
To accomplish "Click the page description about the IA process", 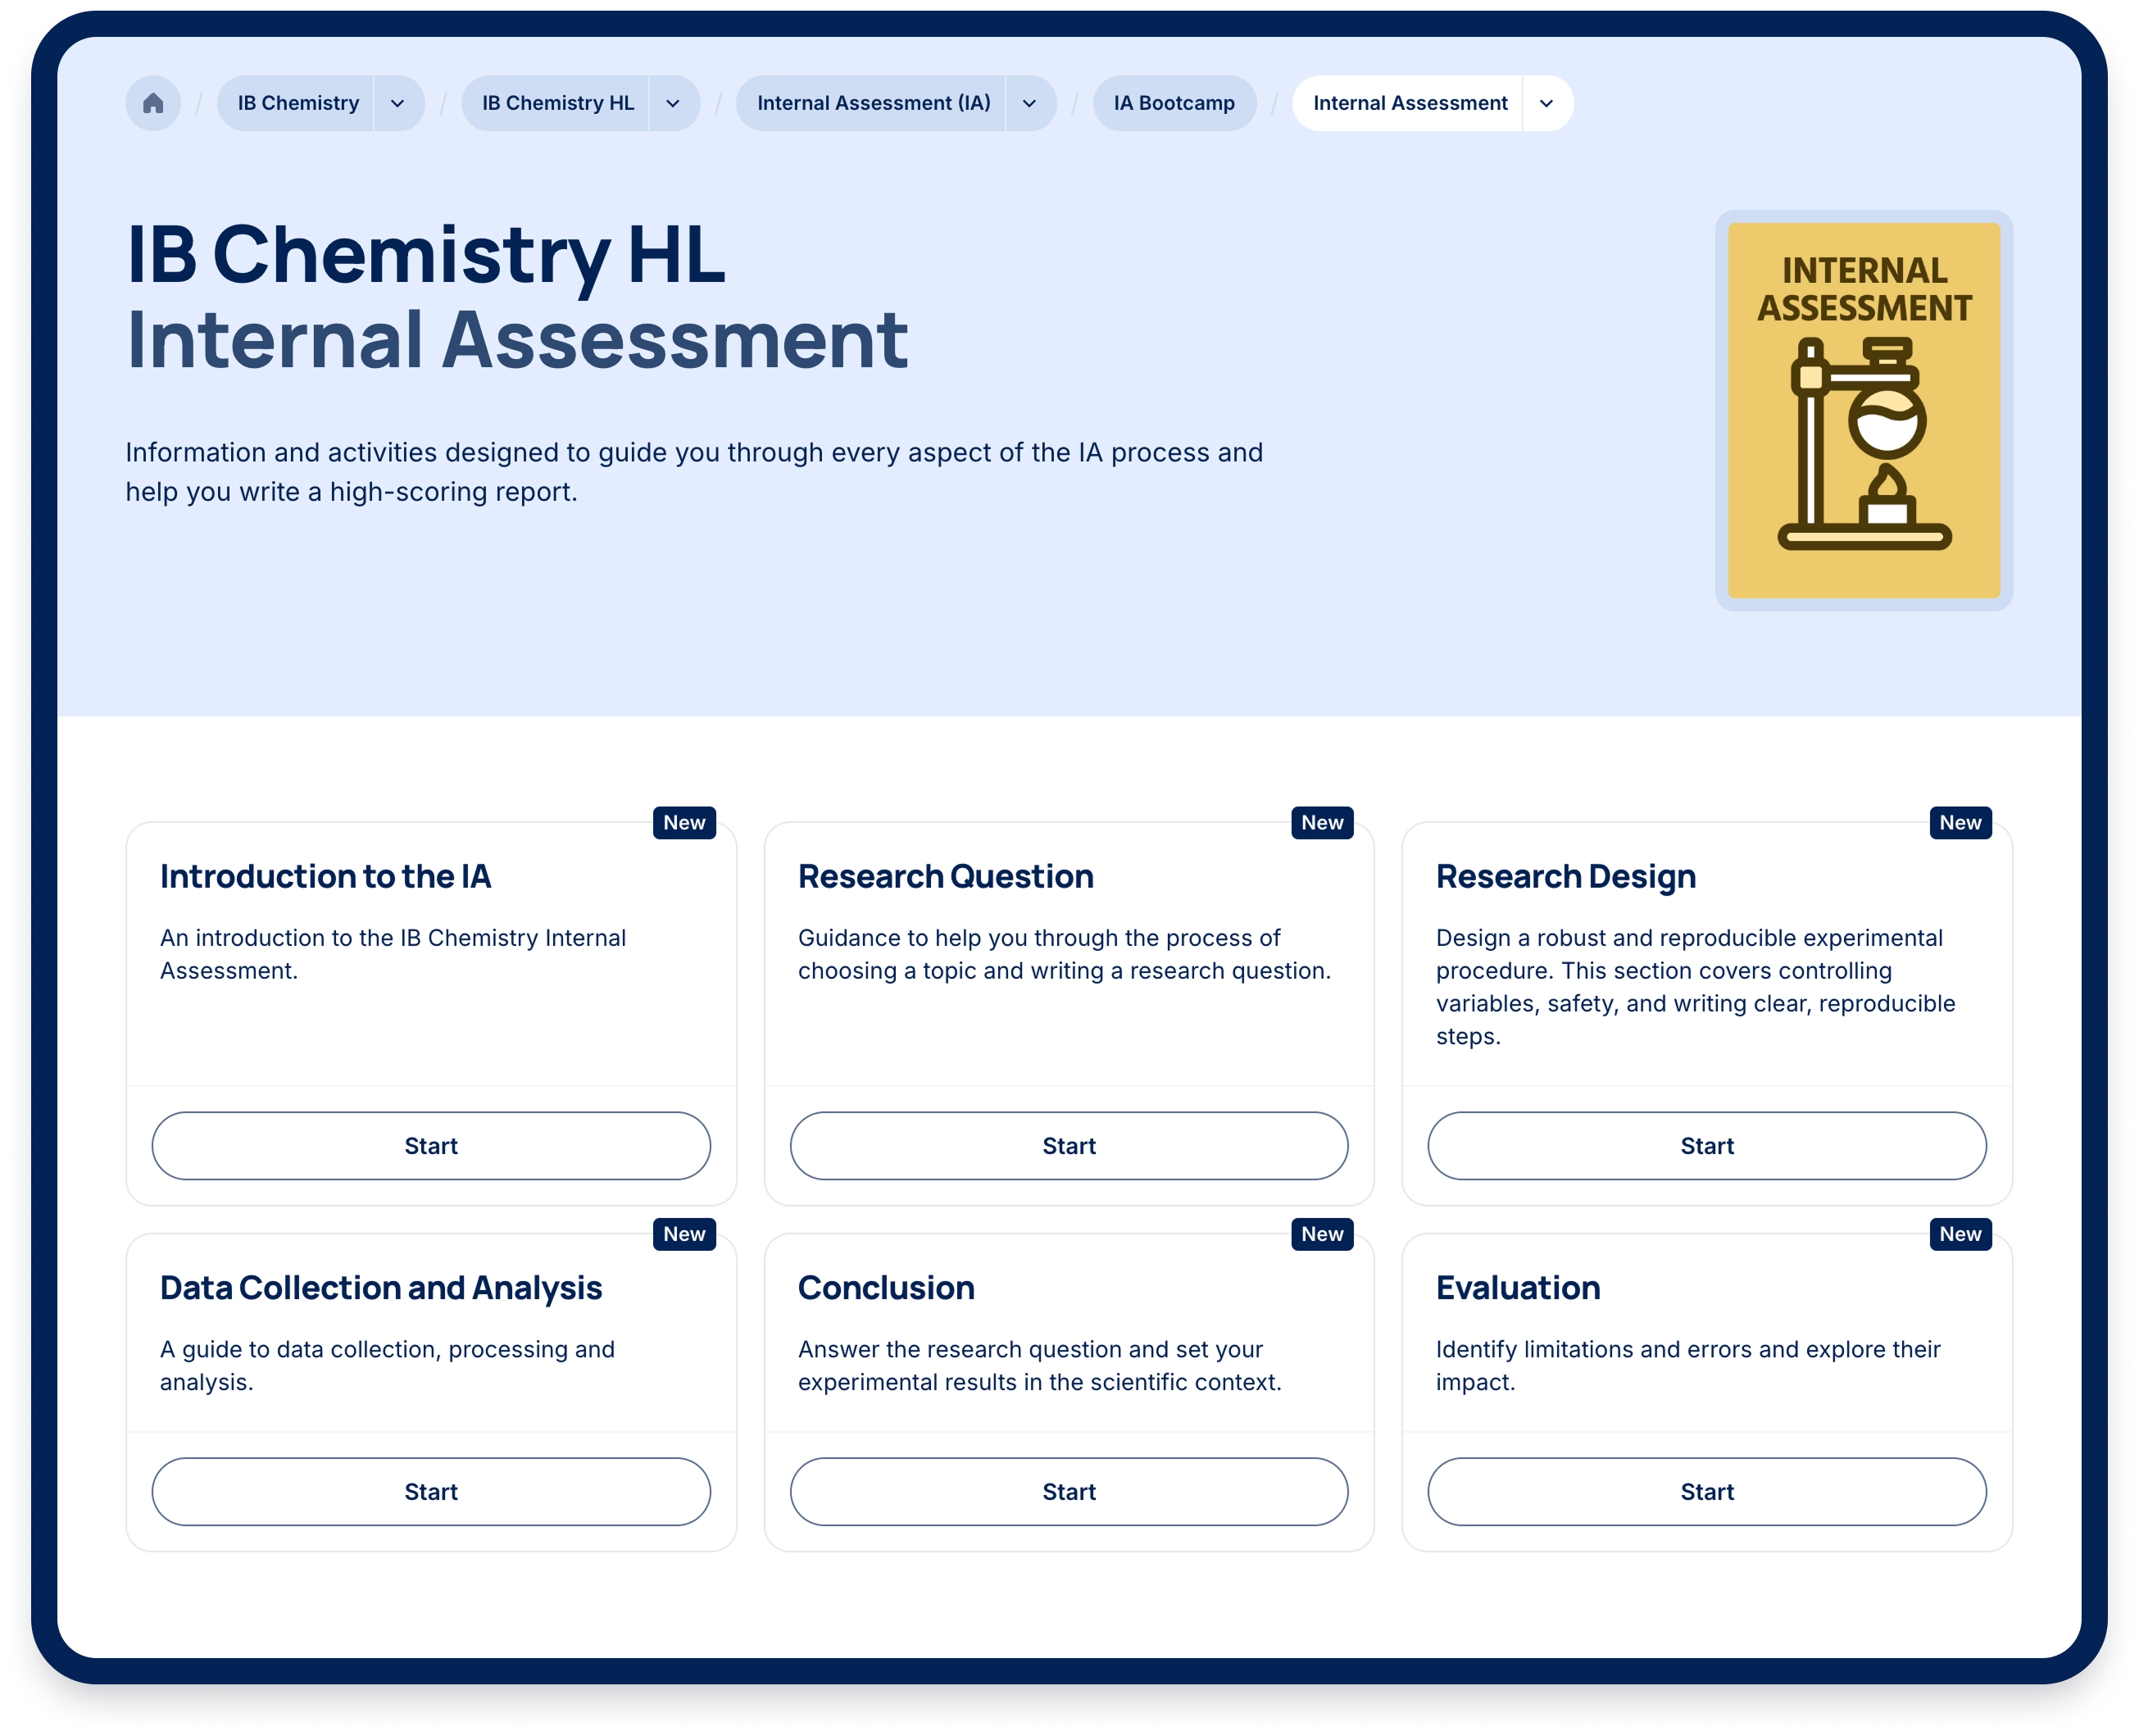I will click(694, 472).
